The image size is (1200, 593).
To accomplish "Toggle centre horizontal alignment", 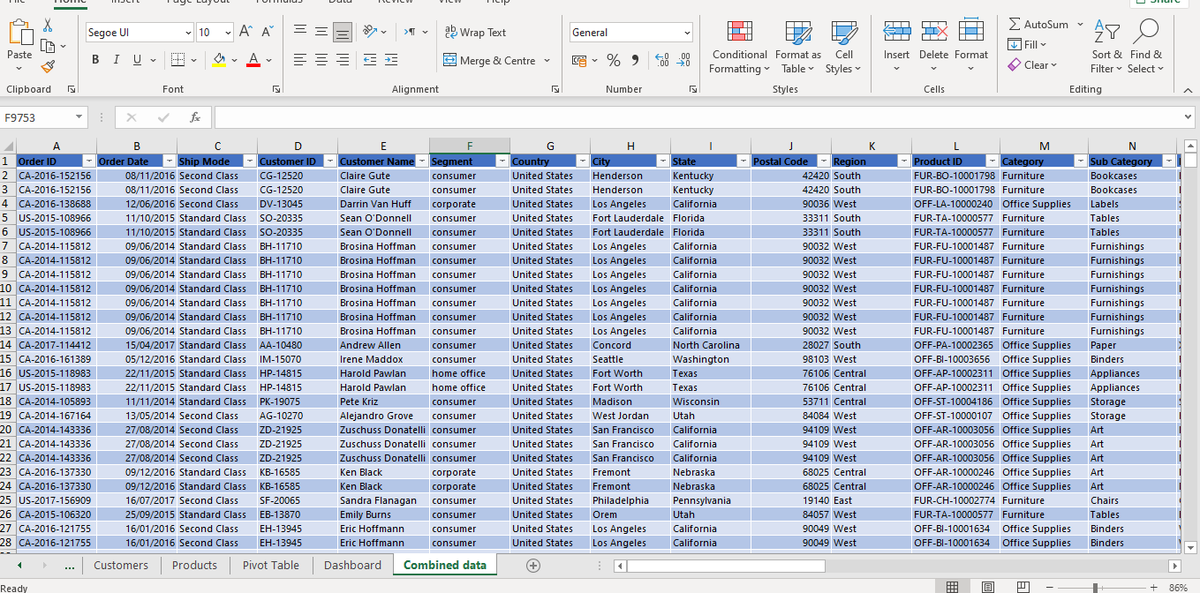I will [320, 61].
